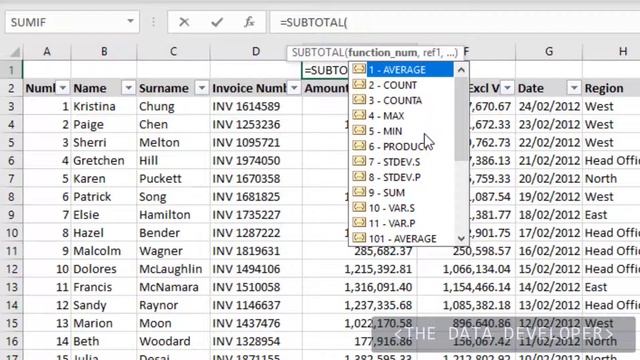Open the Name column filter dropdown

click(128, 88)
